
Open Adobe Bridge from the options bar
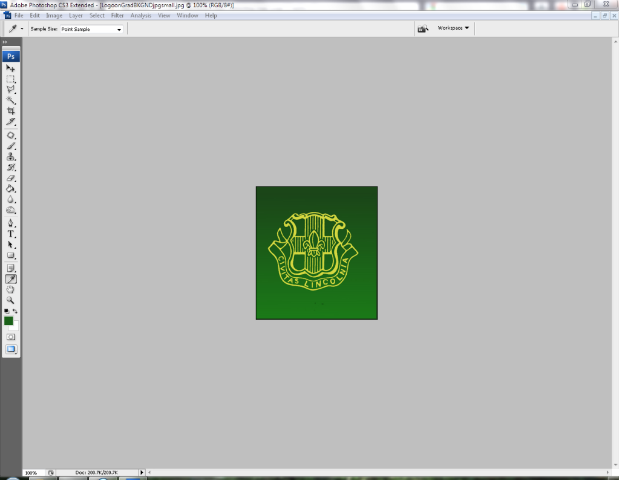(423, 28)
